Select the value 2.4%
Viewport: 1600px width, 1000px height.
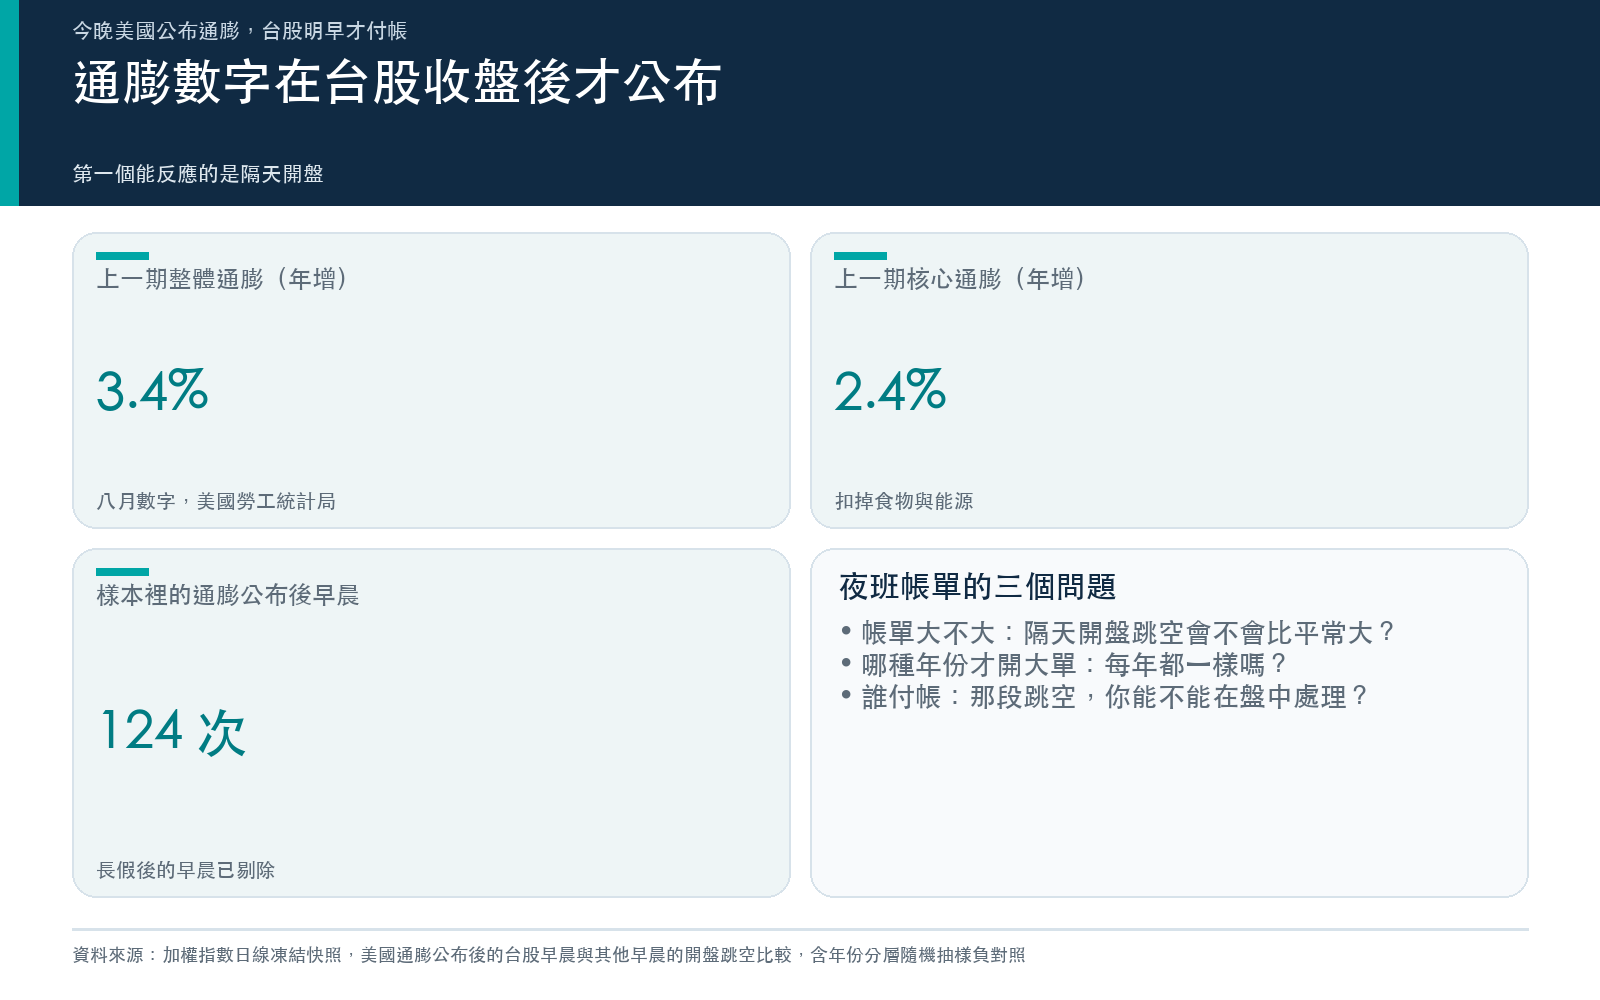(x=890, y=390)
